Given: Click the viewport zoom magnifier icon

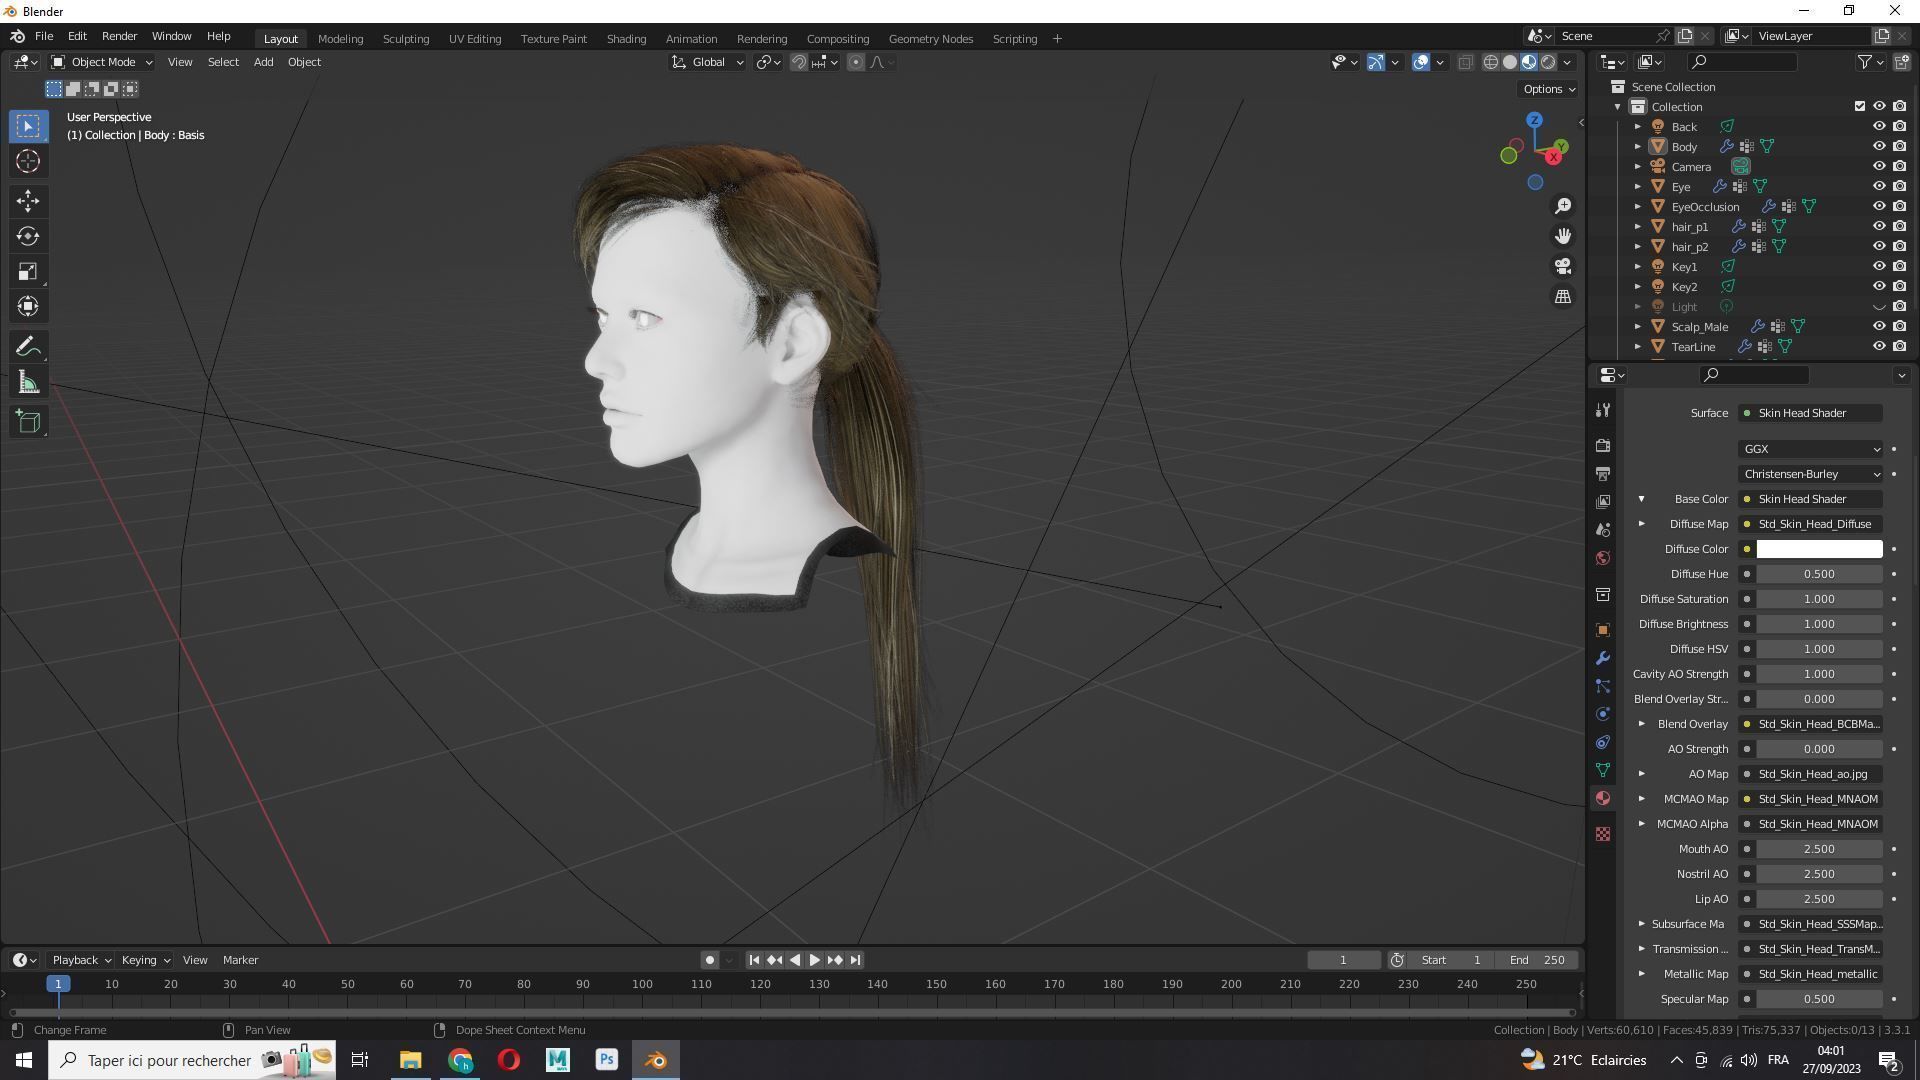Looking at the screenshot, I should (1562, 206).
